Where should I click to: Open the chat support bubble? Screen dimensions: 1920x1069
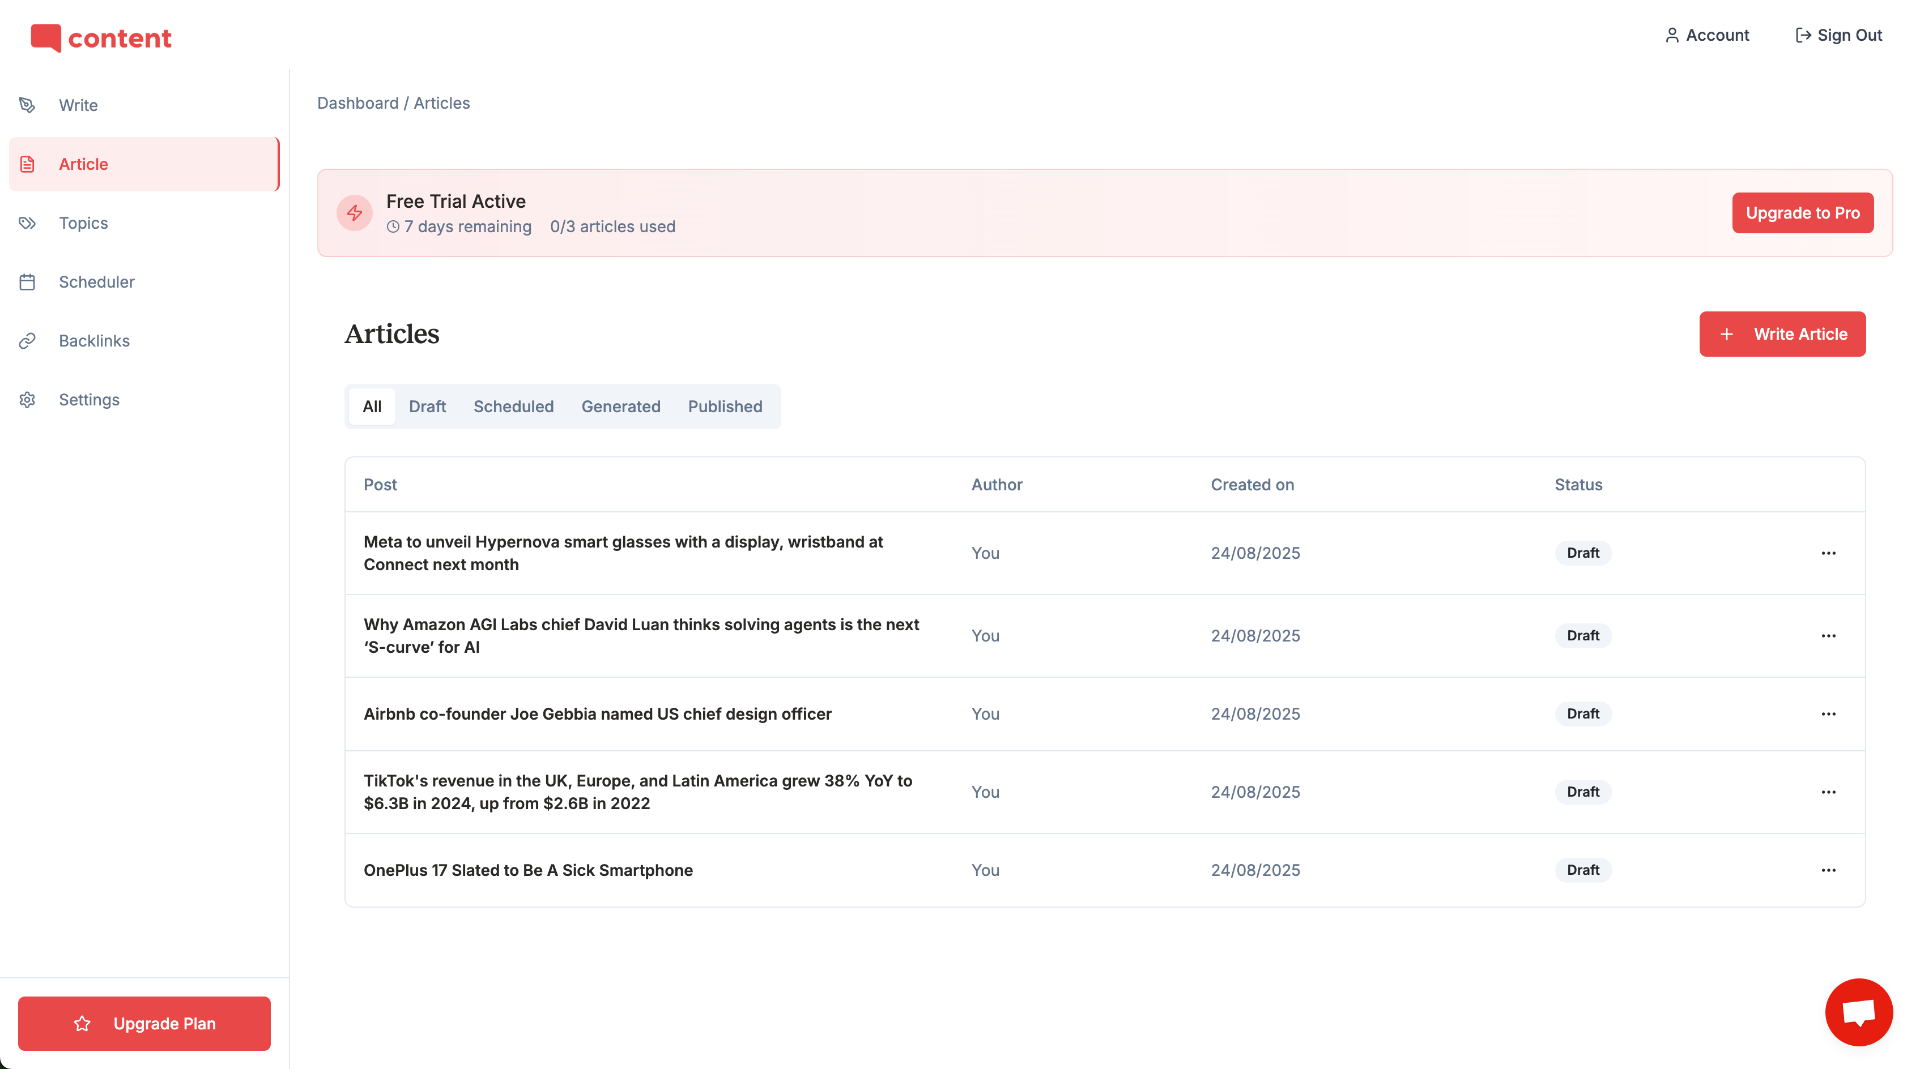point(1858,1012)
